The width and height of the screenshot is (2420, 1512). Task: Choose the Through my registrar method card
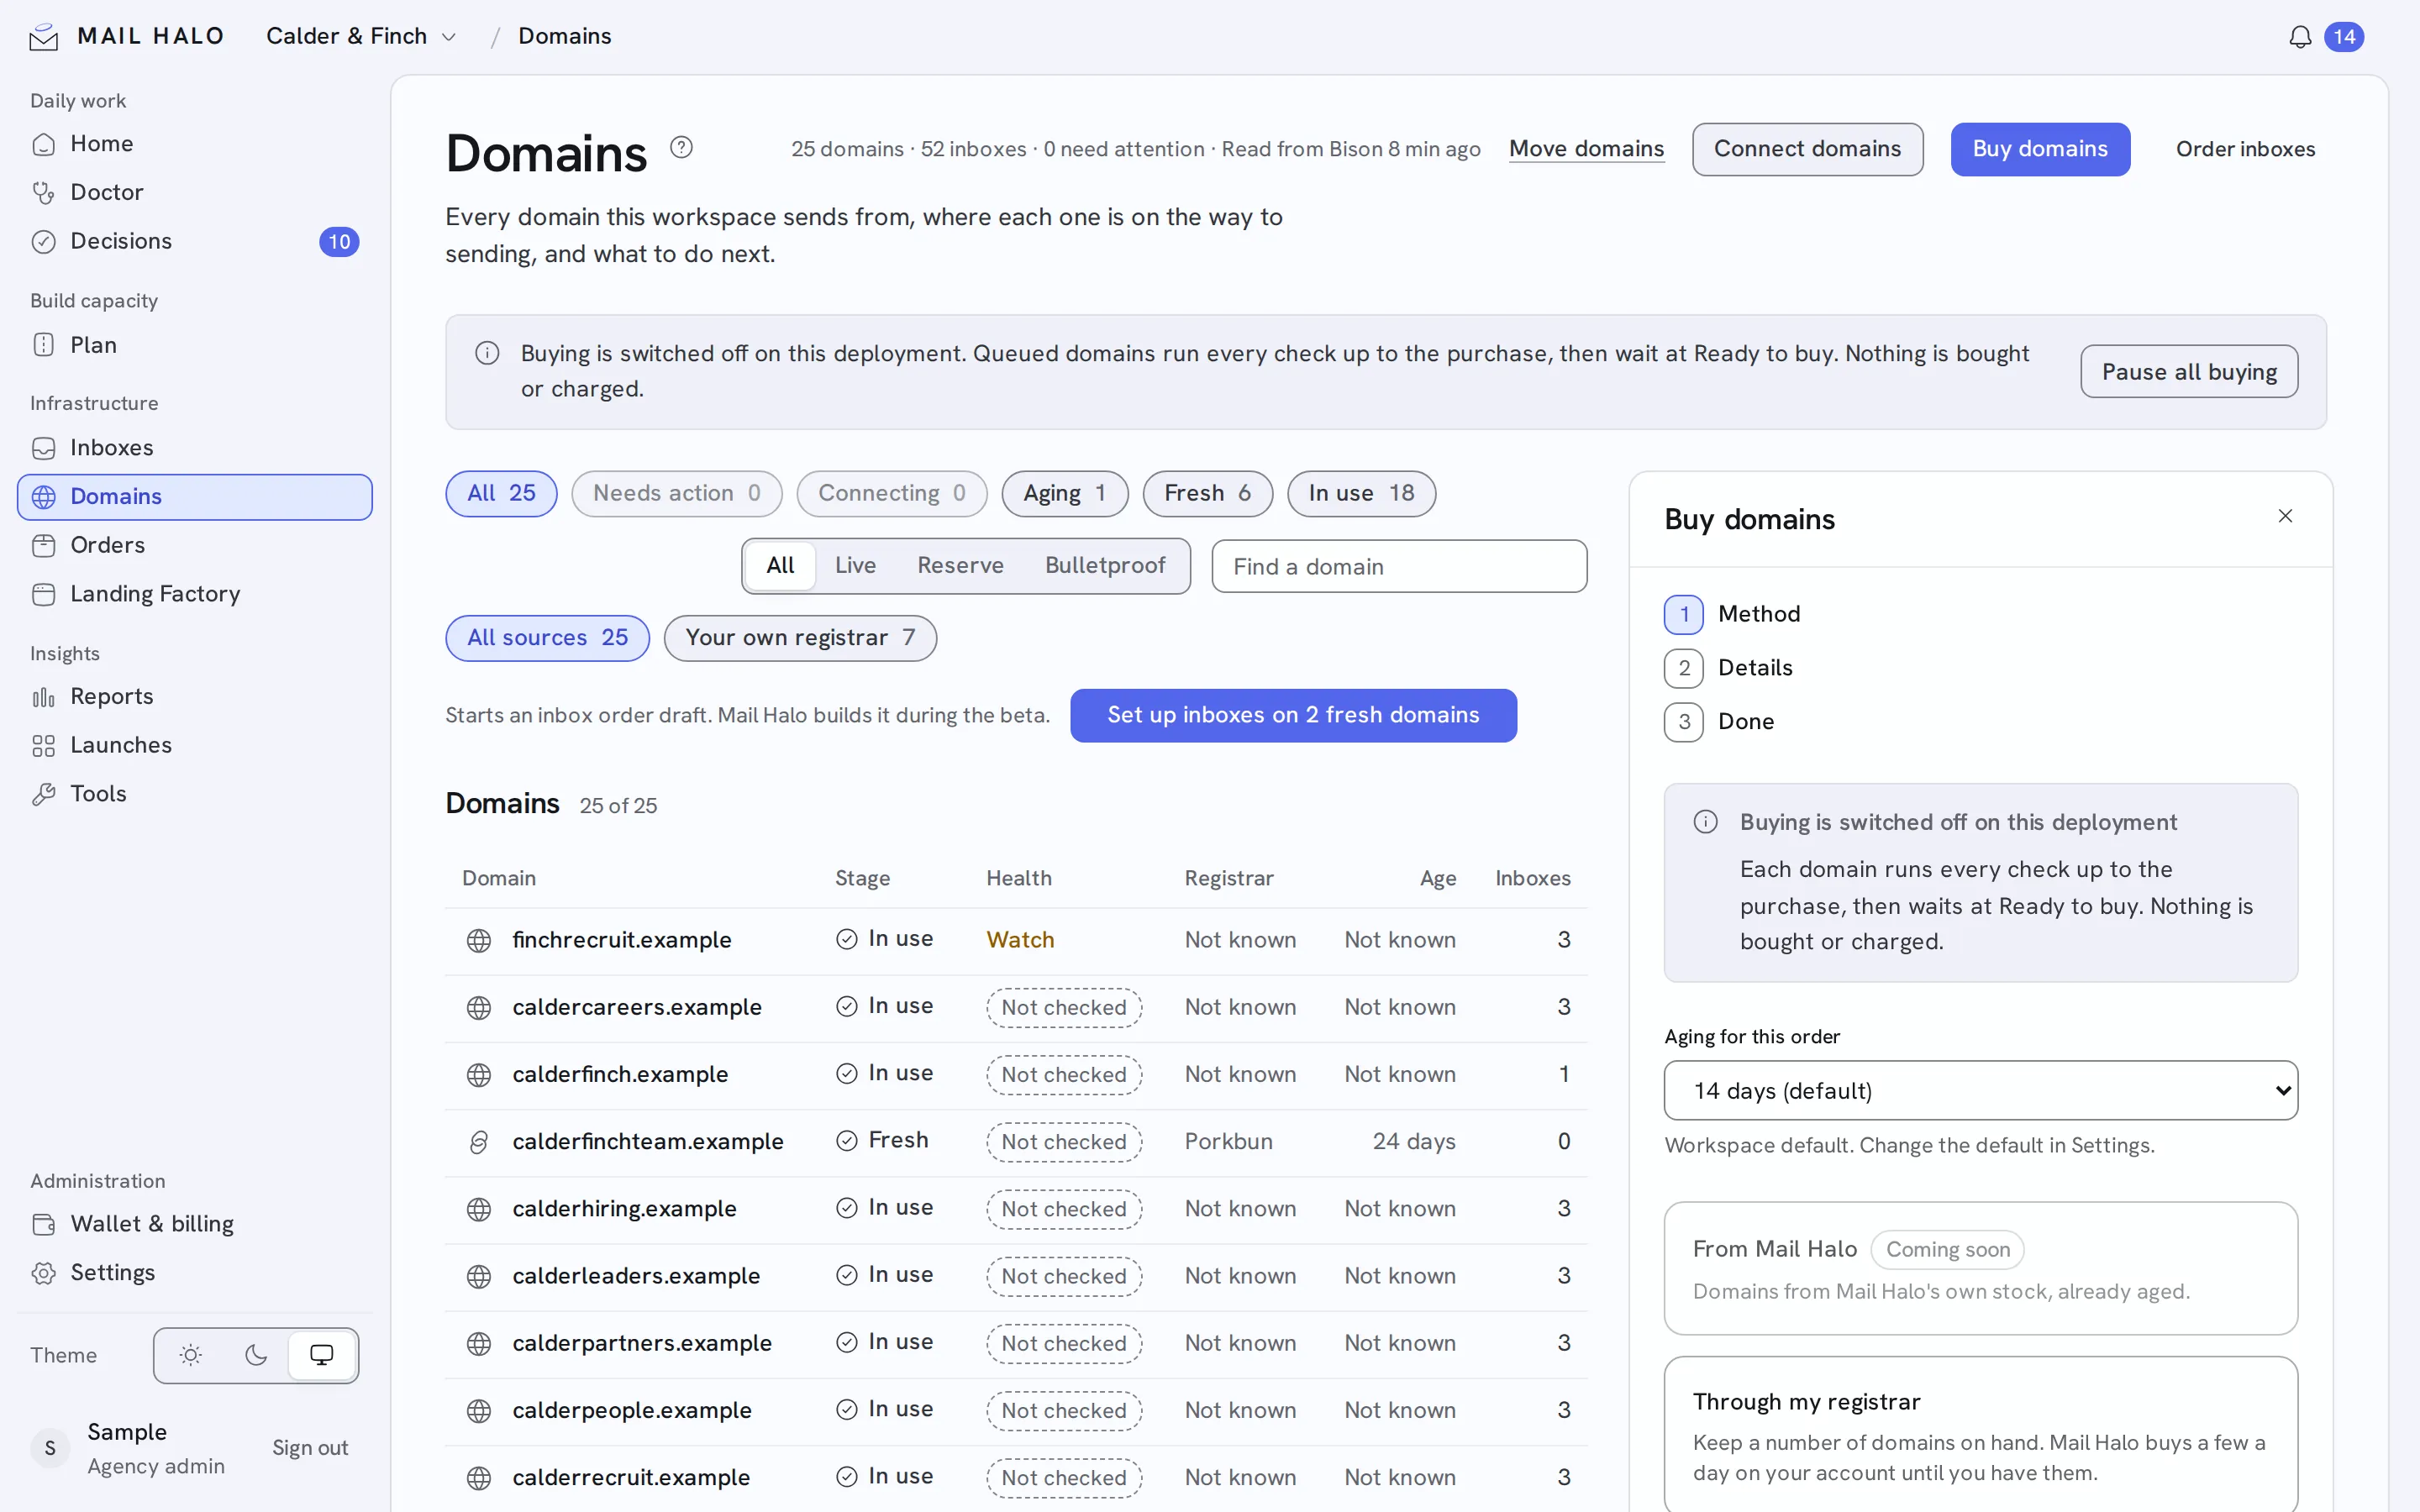pyautogui.click(x=1980, y=1434)
